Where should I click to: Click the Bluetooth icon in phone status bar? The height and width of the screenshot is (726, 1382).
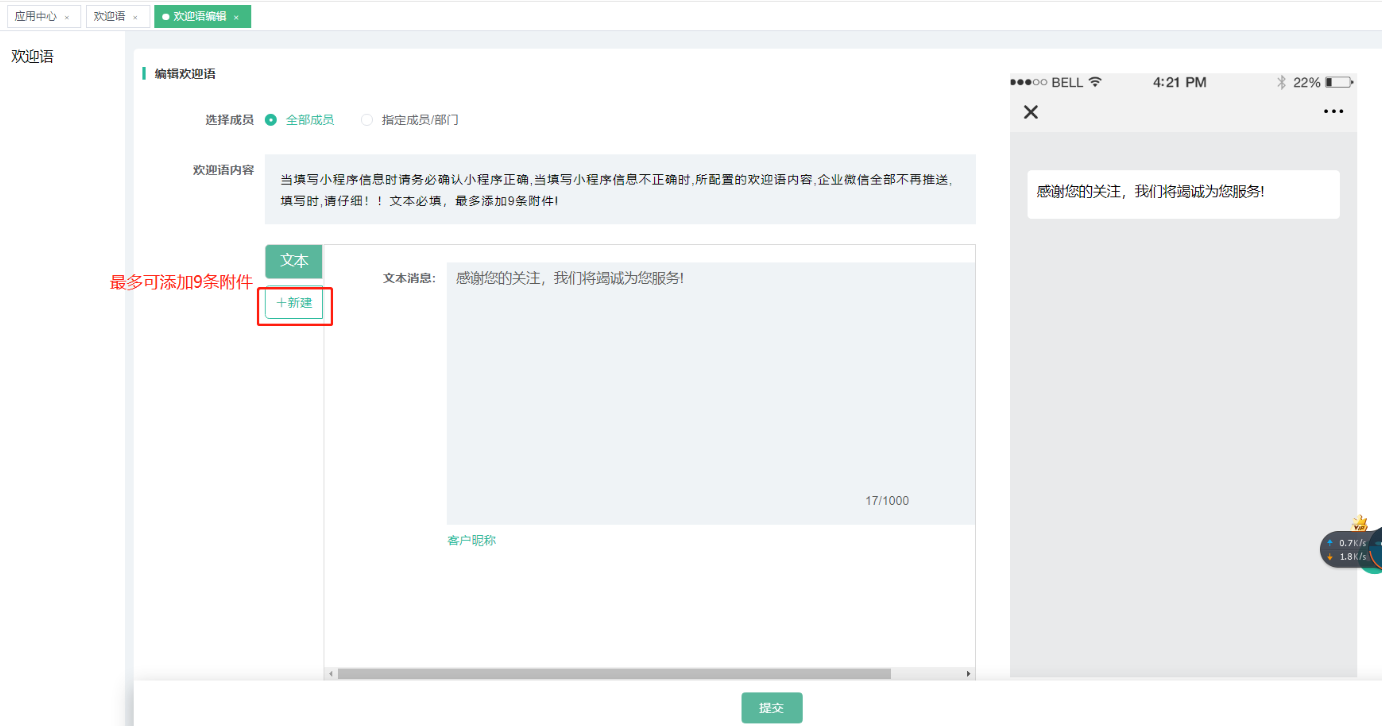click(x=1281, y=82)
